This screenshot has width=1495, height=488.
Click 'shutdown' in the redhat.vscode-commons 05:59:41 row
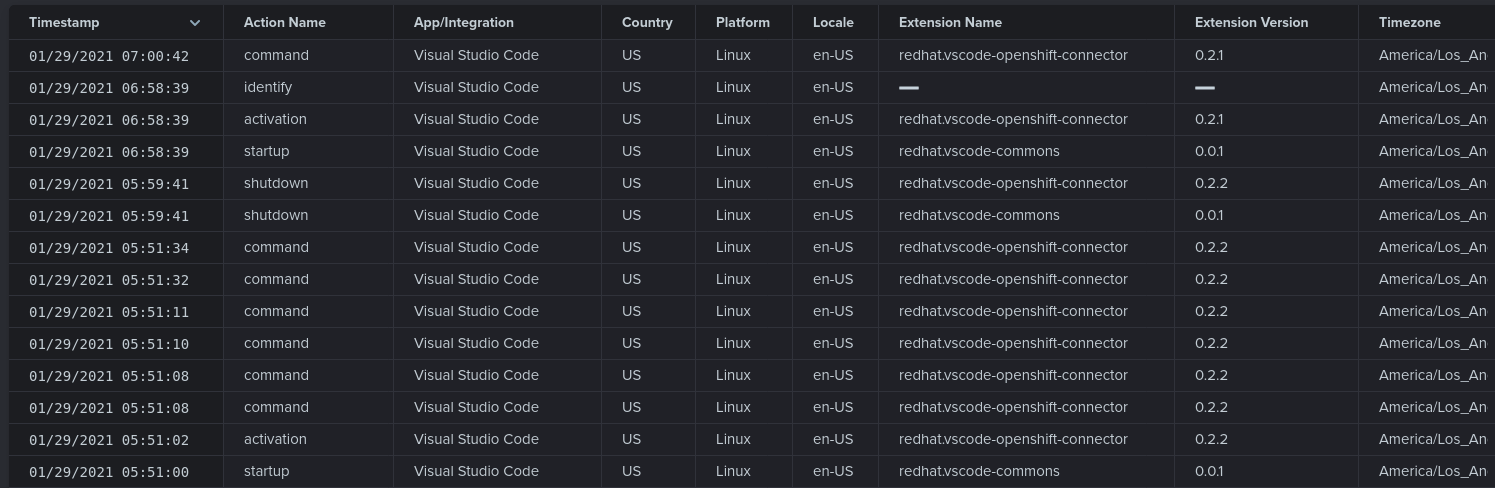(x=276, y=215)
